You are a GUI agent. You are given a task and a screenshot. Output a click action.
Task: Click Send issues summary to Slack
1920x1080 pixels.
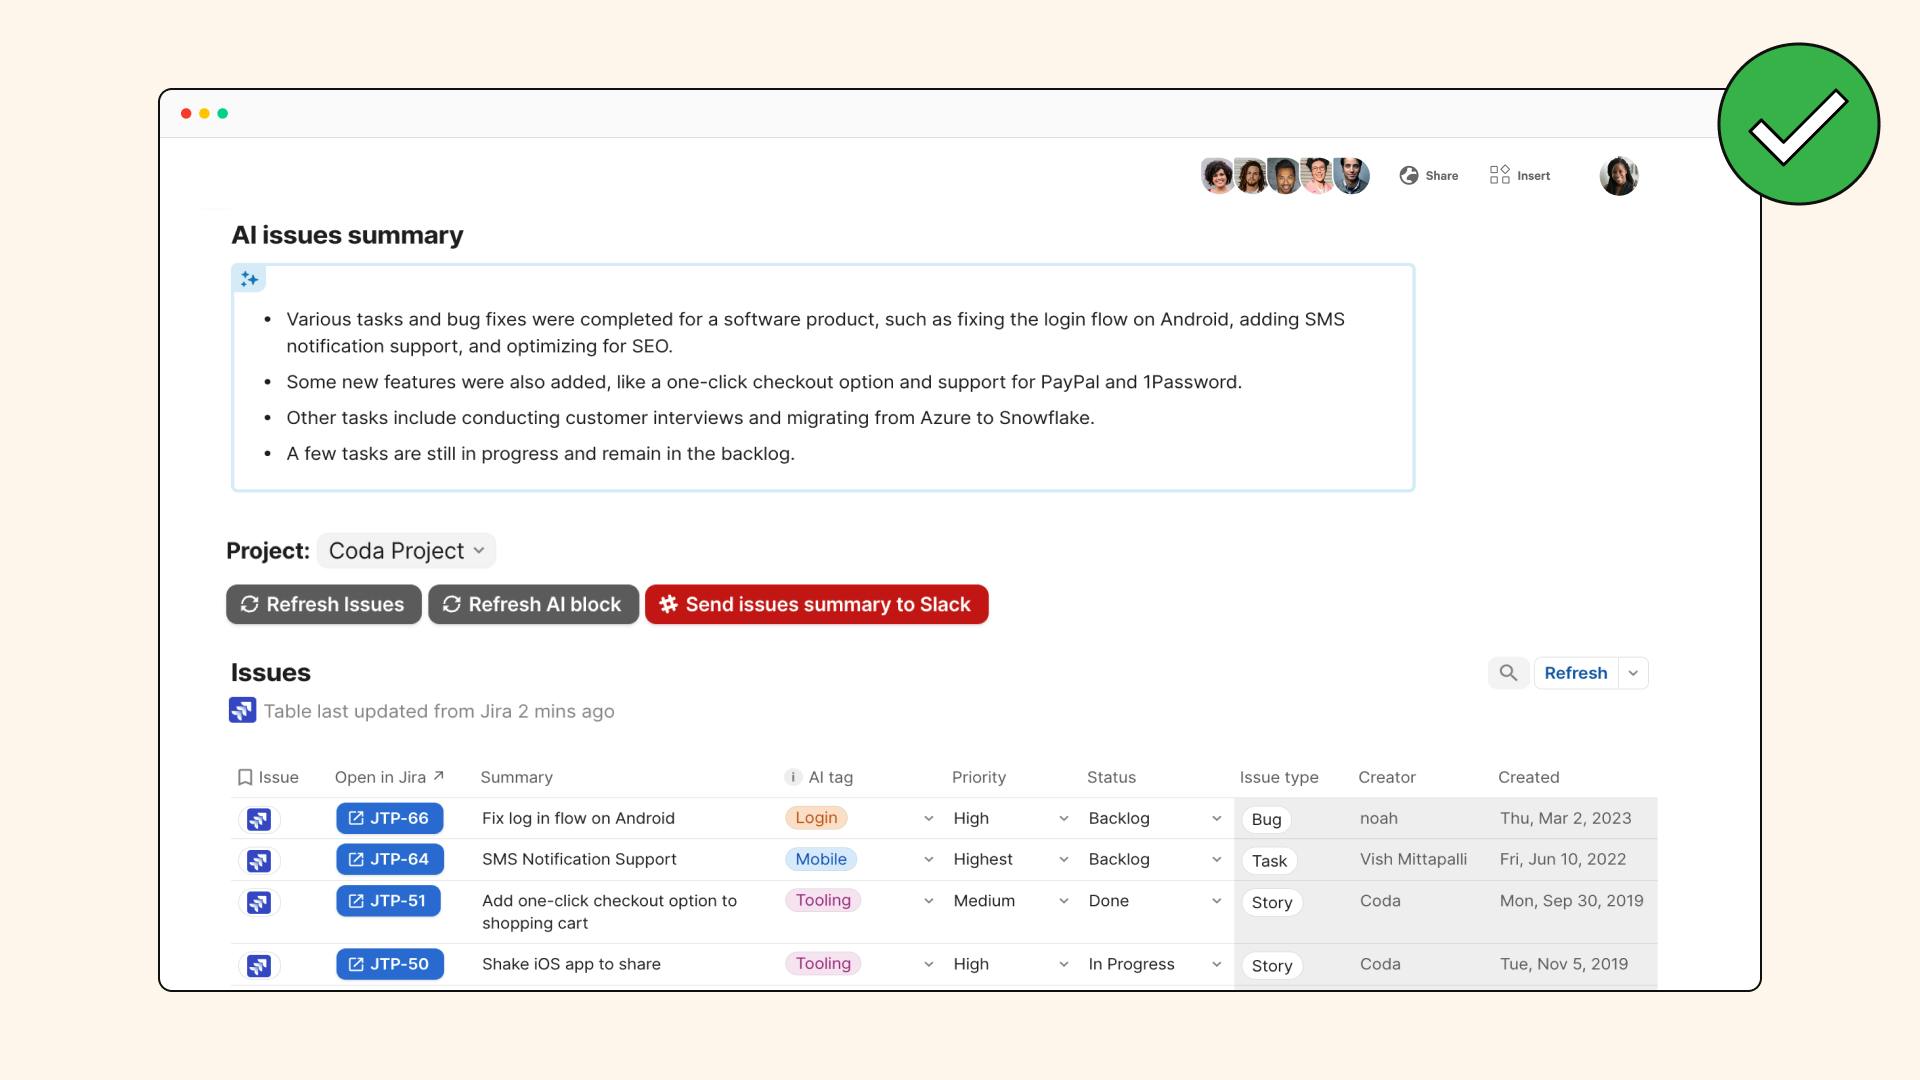pyautogui.click(x=818, y=604)
